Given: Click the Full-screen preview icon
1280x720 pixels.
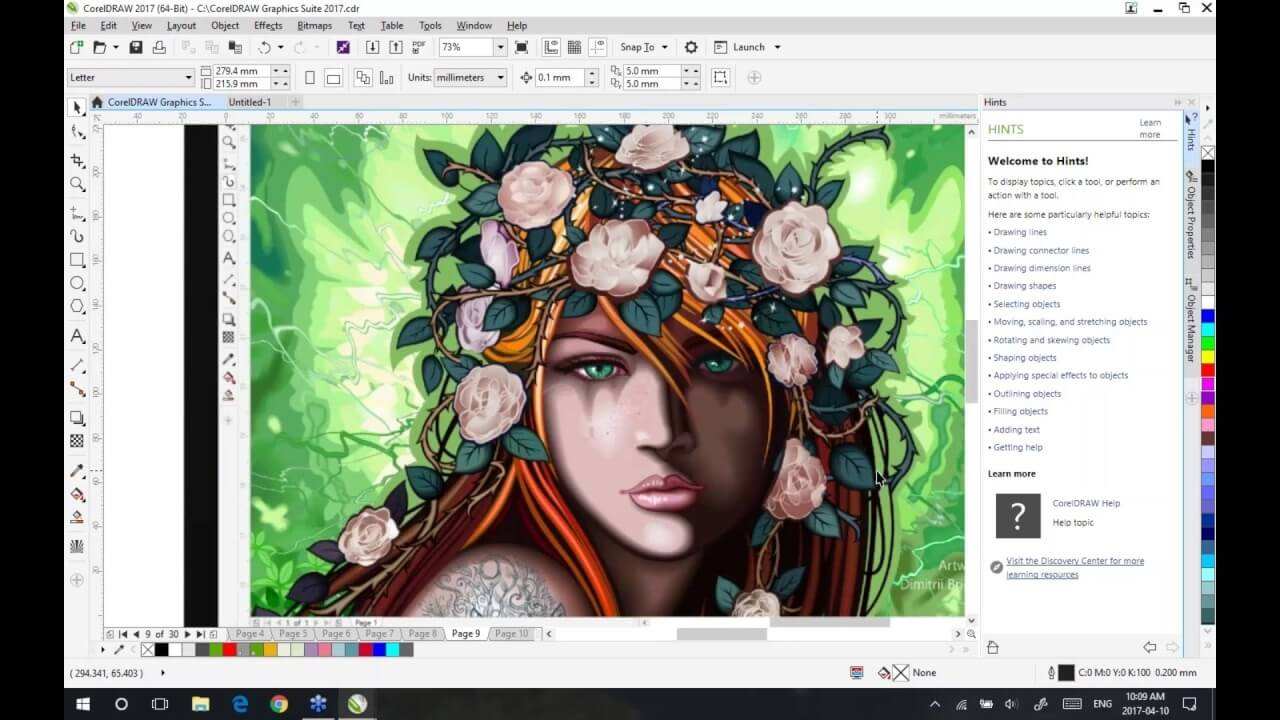Looking at the screenshot, I should tap(521, 47).
